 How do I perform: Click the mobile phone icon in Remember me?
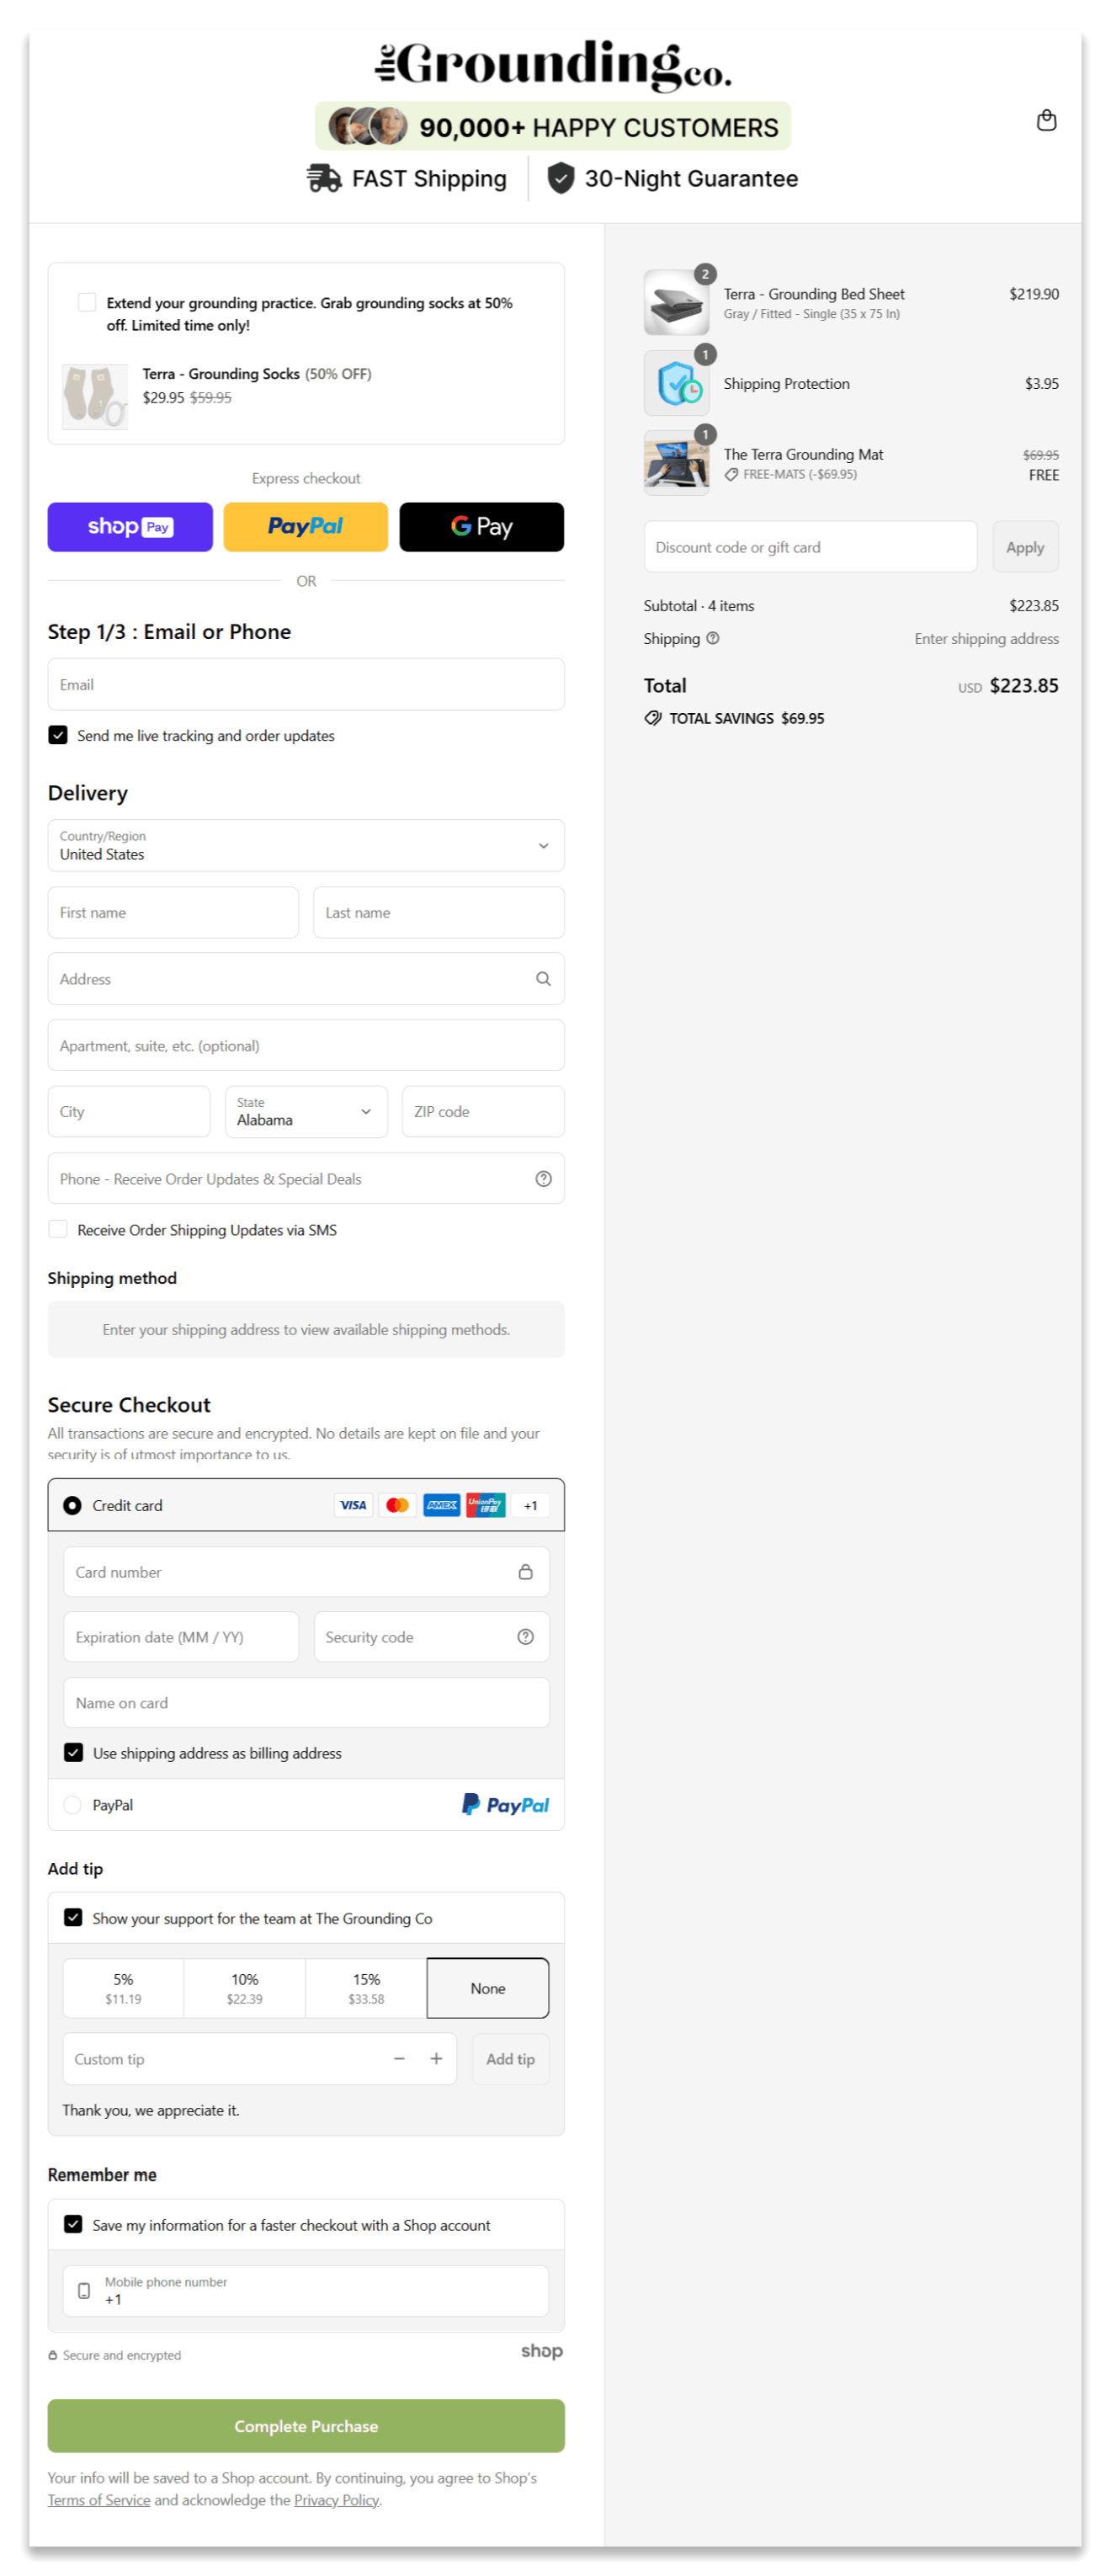click(84, 2290)
